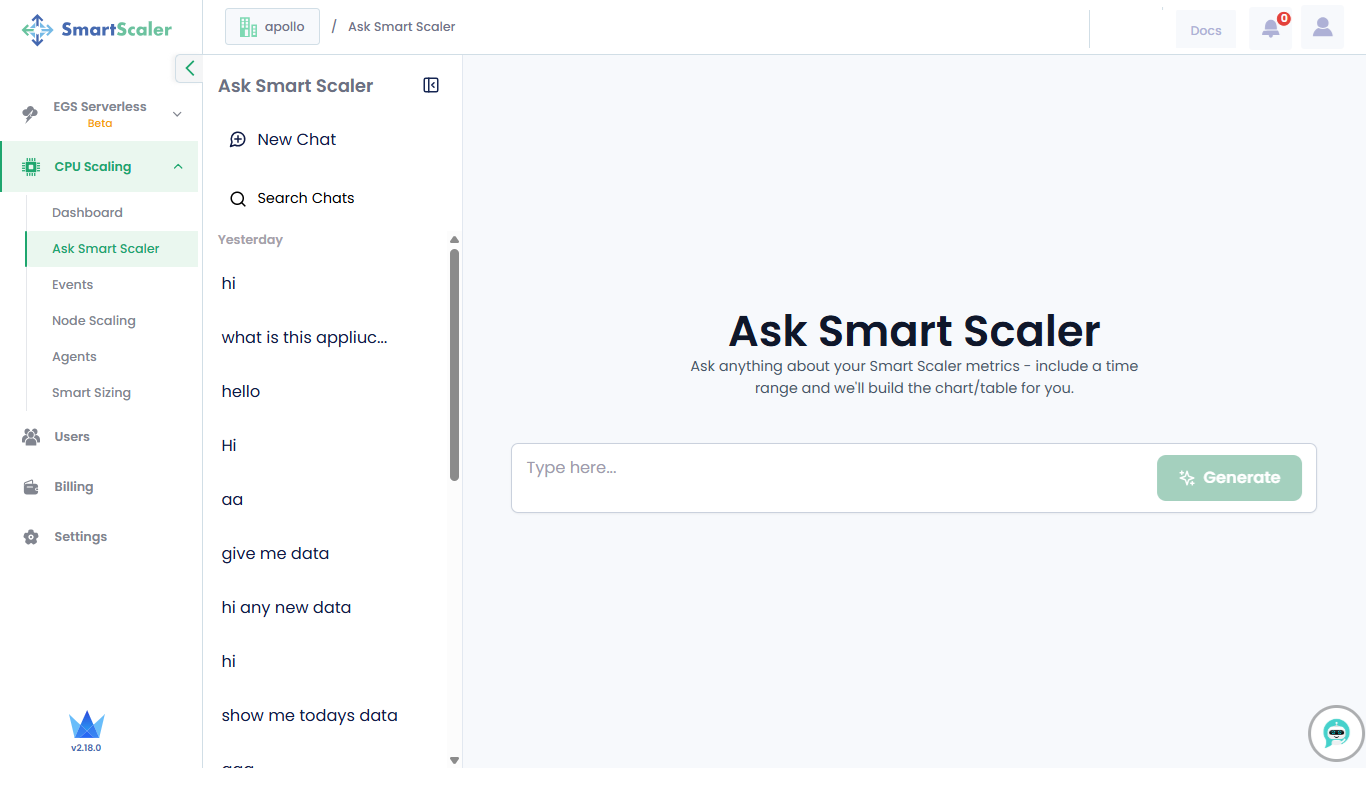1366x787 pixels.
Task: Open the notifications bell icon
Action: pyautogui.click(x=1270, y=28)
